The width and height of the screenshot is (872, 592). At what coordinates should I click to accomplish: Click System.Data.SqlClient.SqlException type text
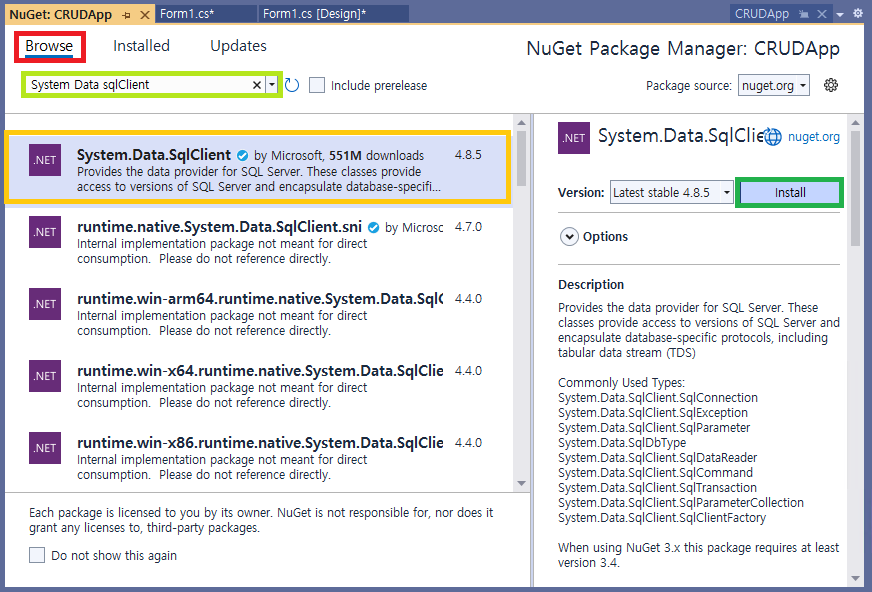(x=653, y=412)
